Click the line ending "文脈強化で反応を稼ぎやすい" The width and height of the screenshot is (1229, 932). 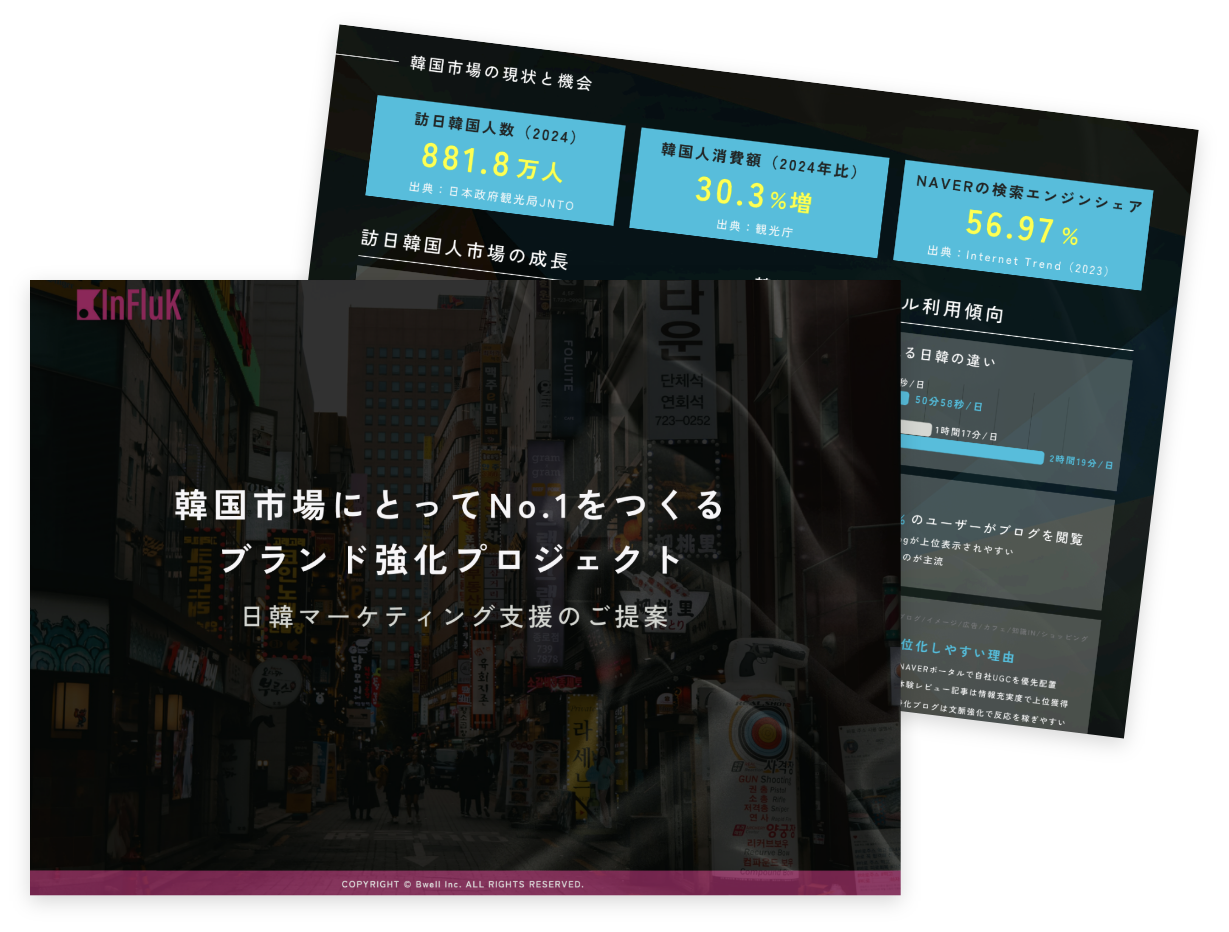point(982,714)
